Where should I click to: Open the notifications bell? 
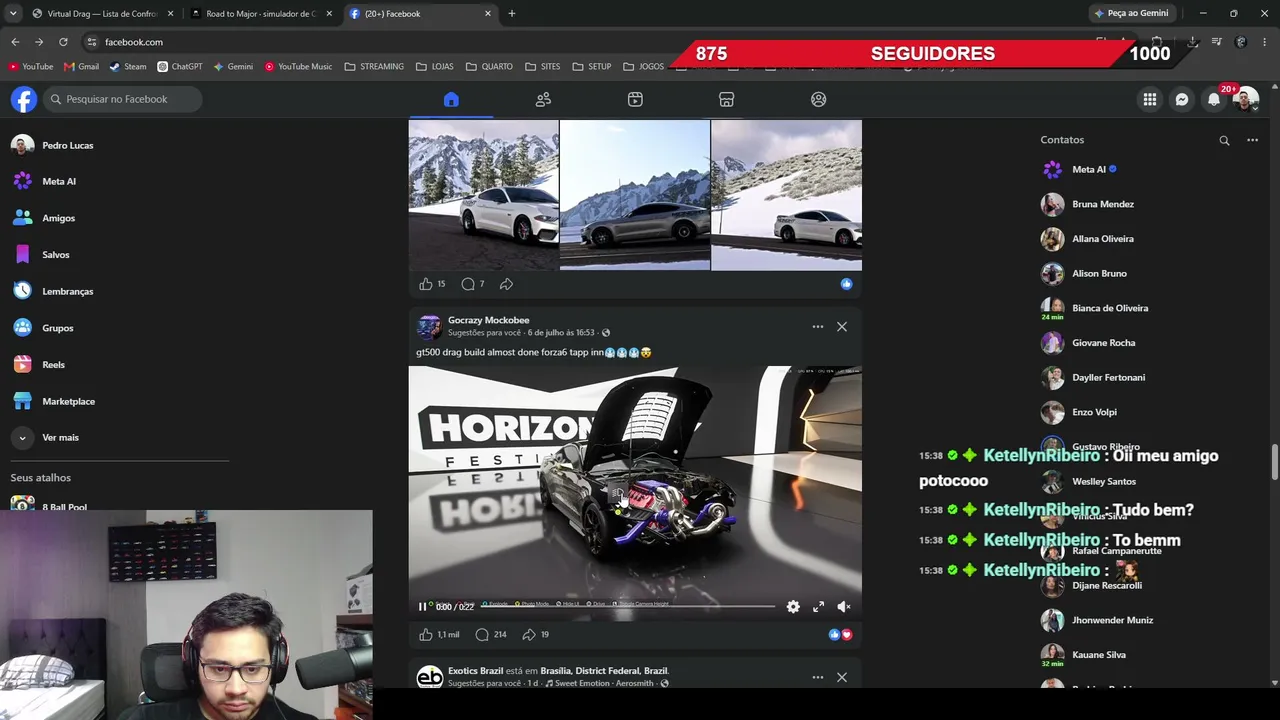1214,99
